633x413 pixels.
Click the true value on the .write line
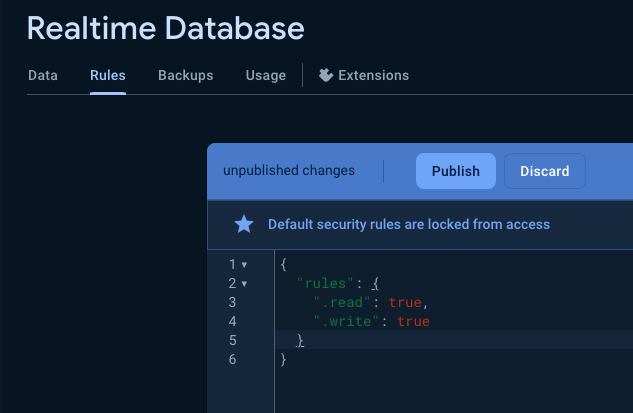[413, 321]
